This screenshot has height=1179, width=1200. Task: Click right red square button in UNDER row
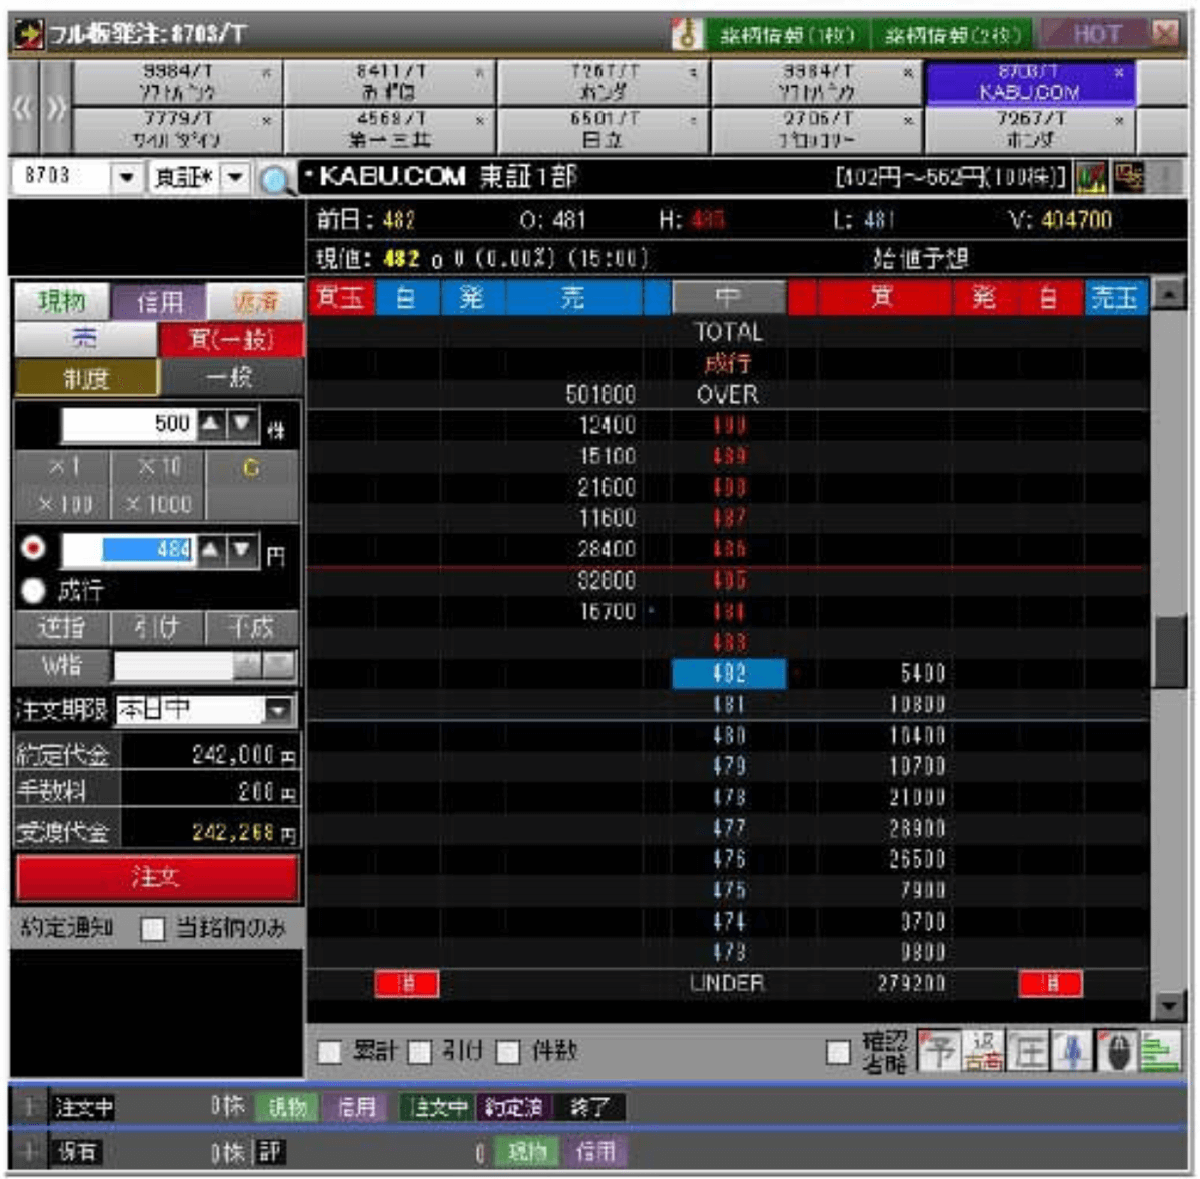point(1050,984)
